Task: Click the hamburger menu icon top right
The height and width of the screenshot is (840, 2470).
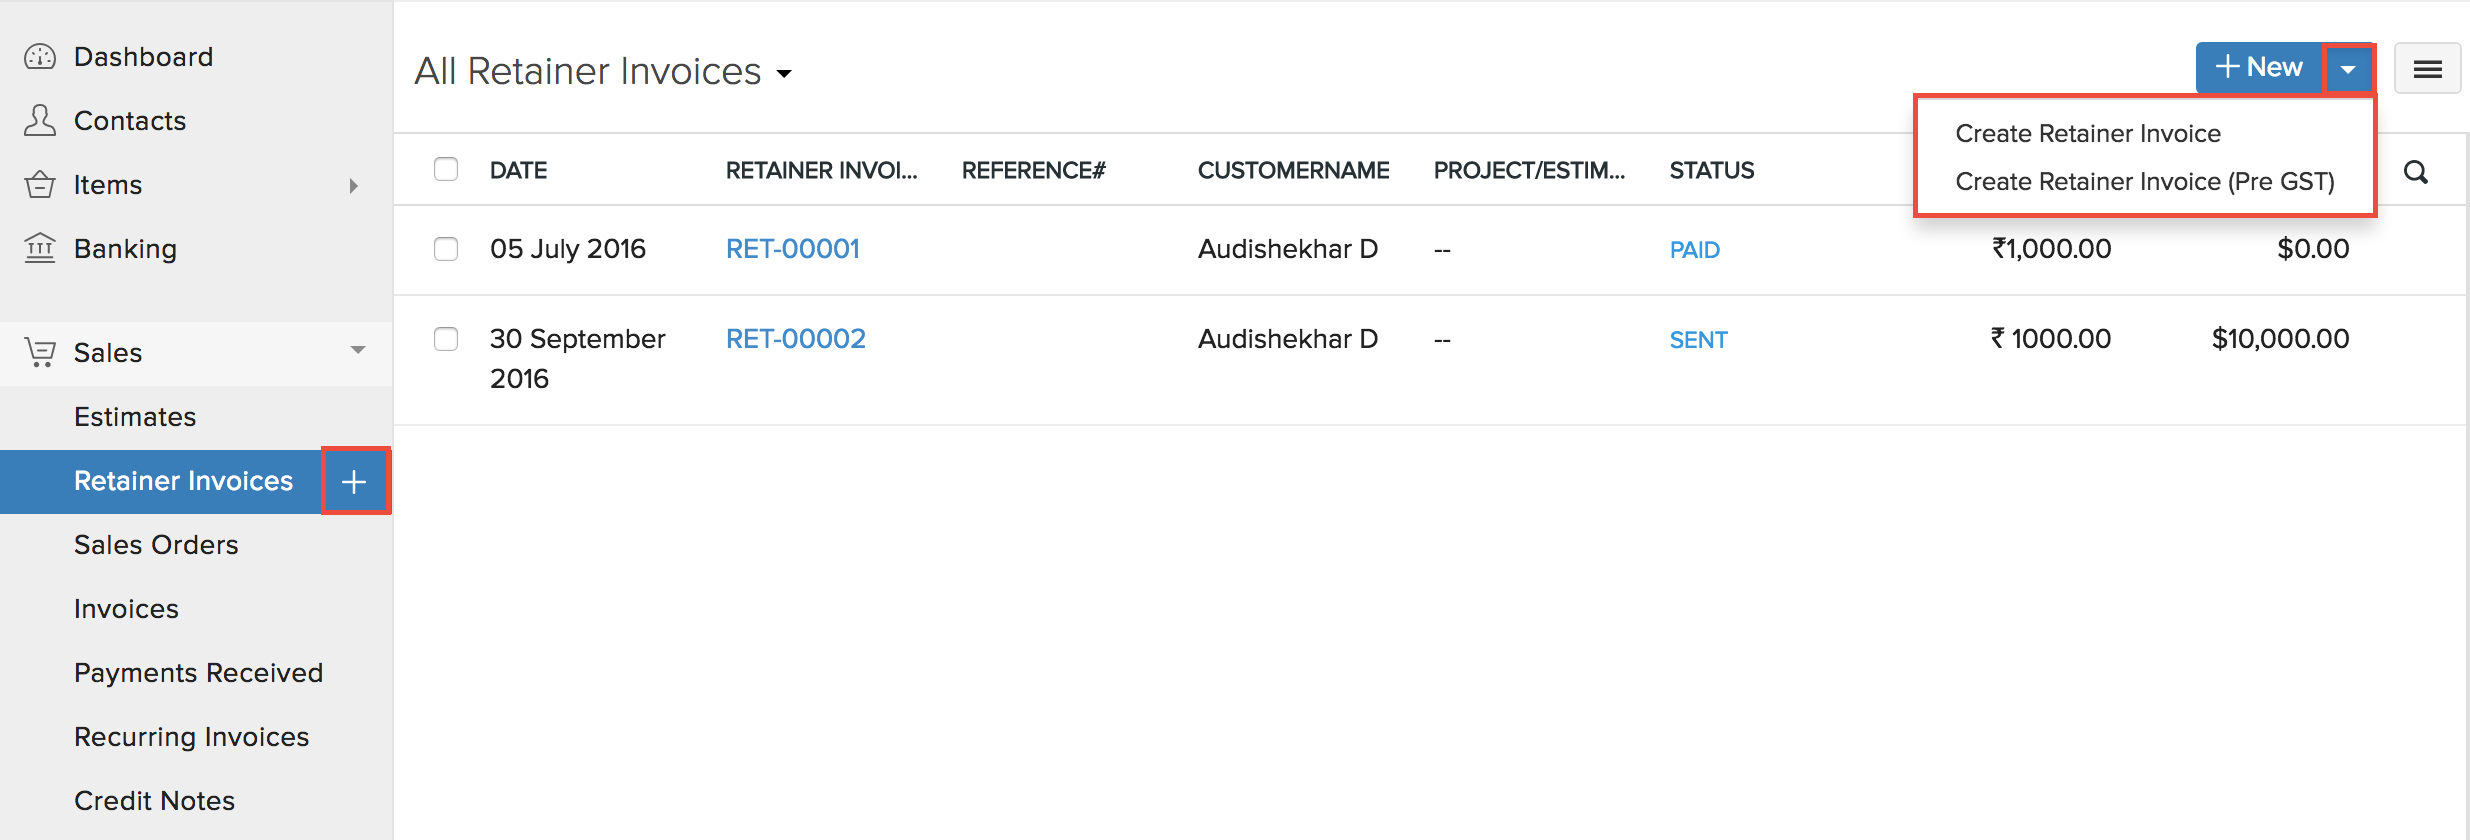Action: pos(2428,68)
